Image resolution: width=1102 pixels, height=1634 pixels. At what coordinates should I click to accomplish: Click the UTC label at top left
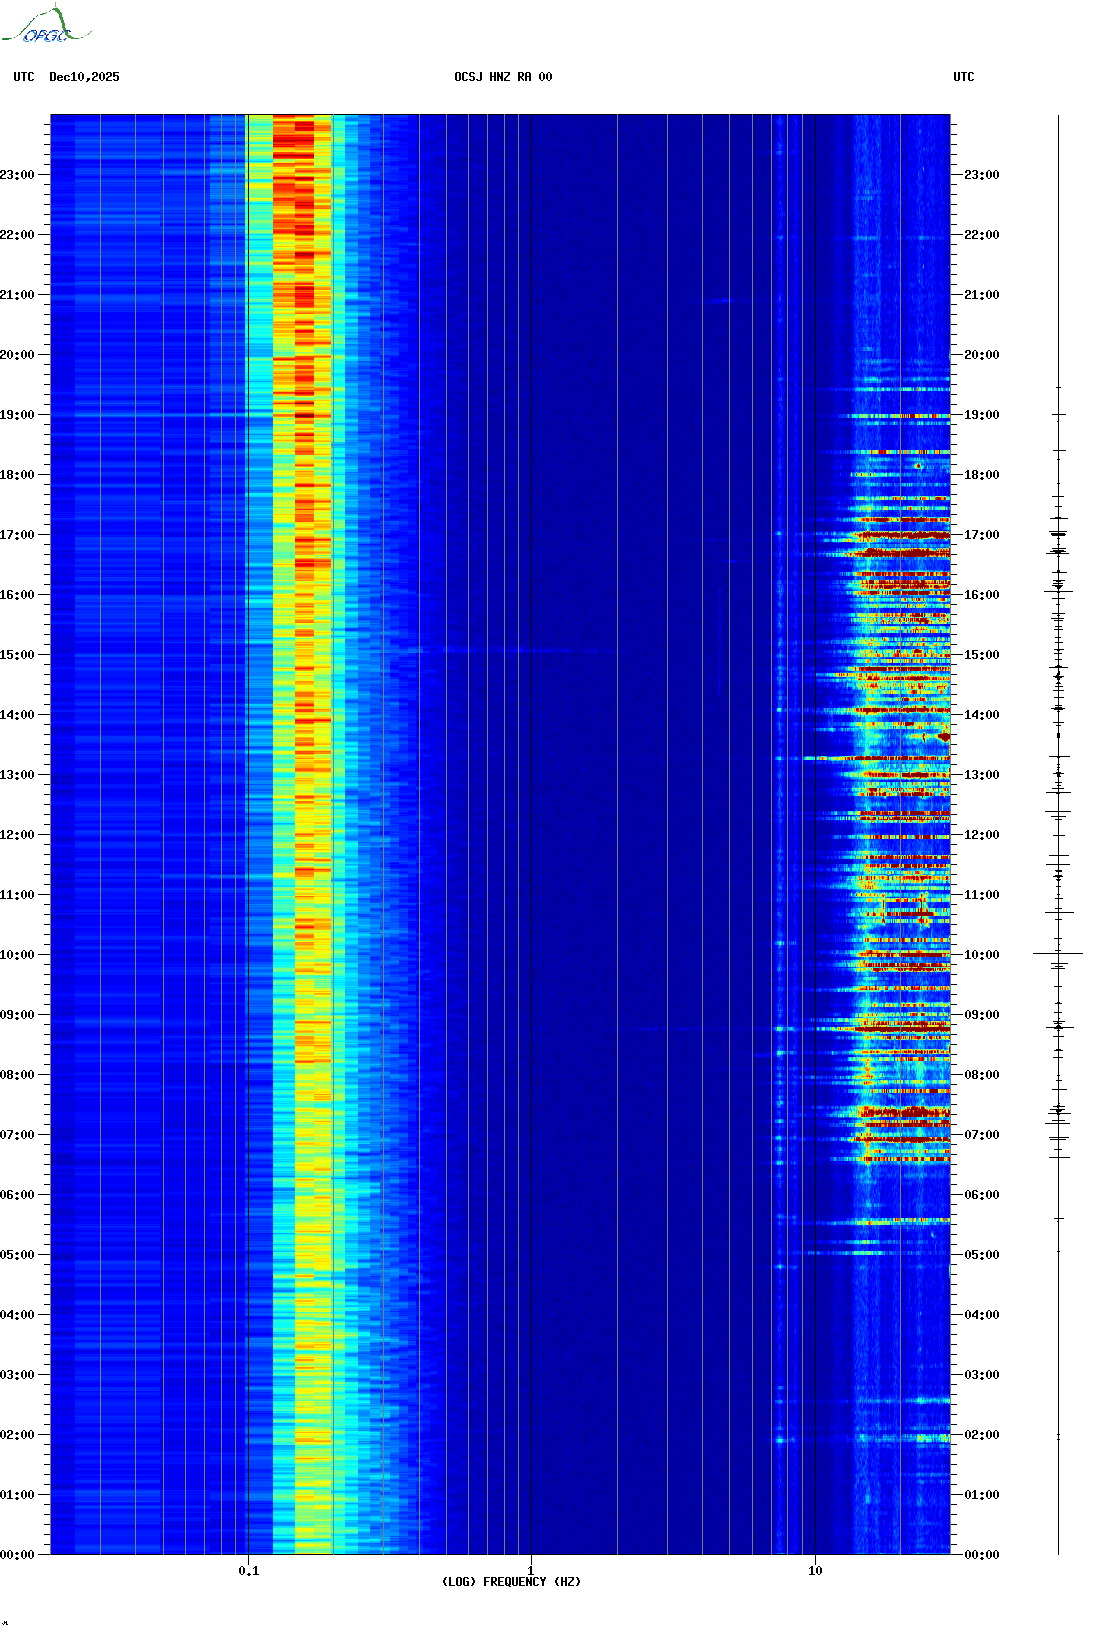[x=24, y=77]
